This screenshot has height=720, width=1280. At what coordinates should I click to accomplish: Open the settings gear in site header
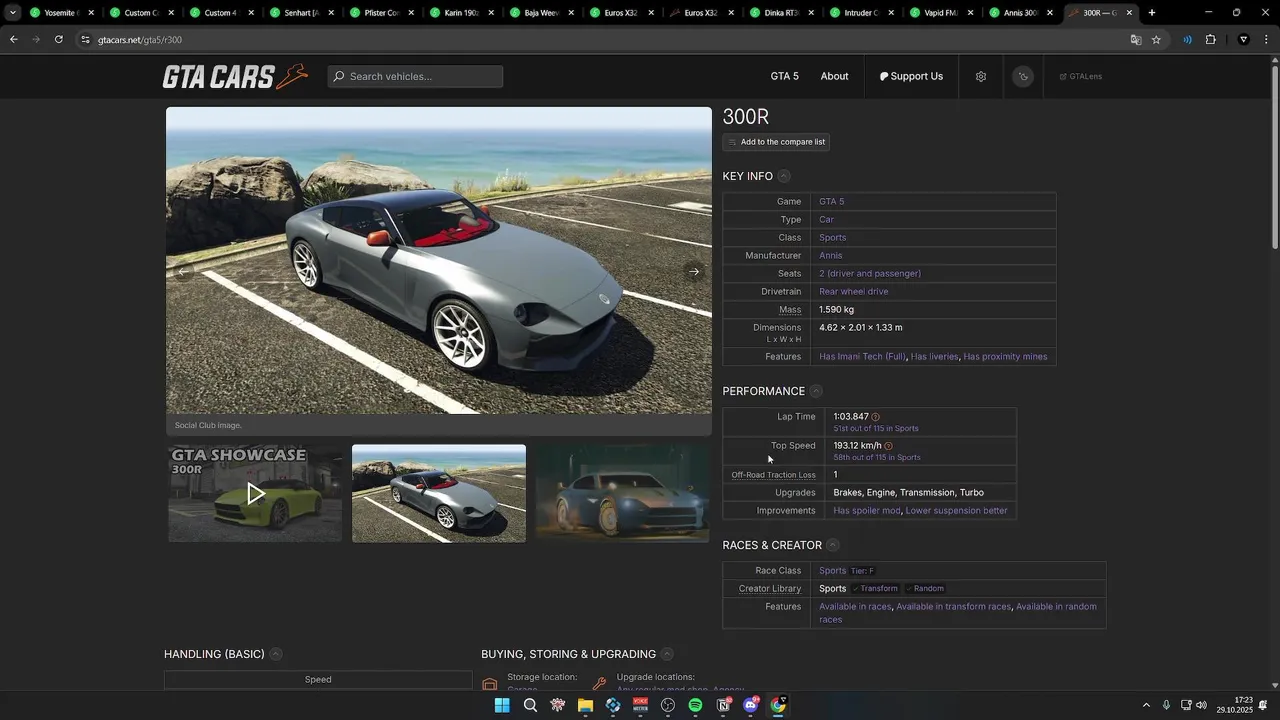981,76
